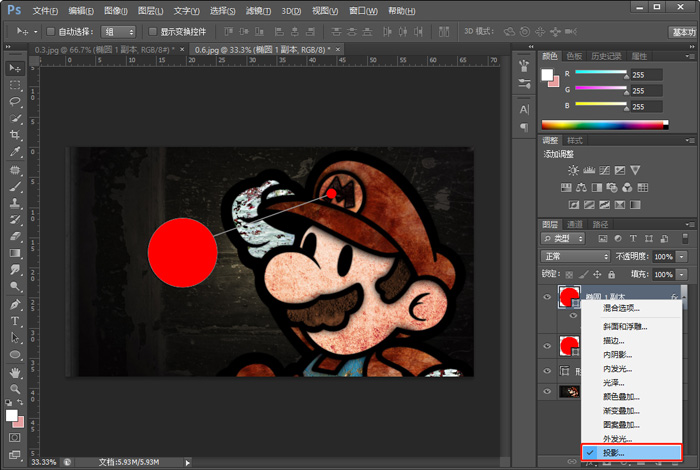Image resolution: width=700 pixels, height=470 pixels.
Task: Open the 文件 menu
Action: point(45,11)
